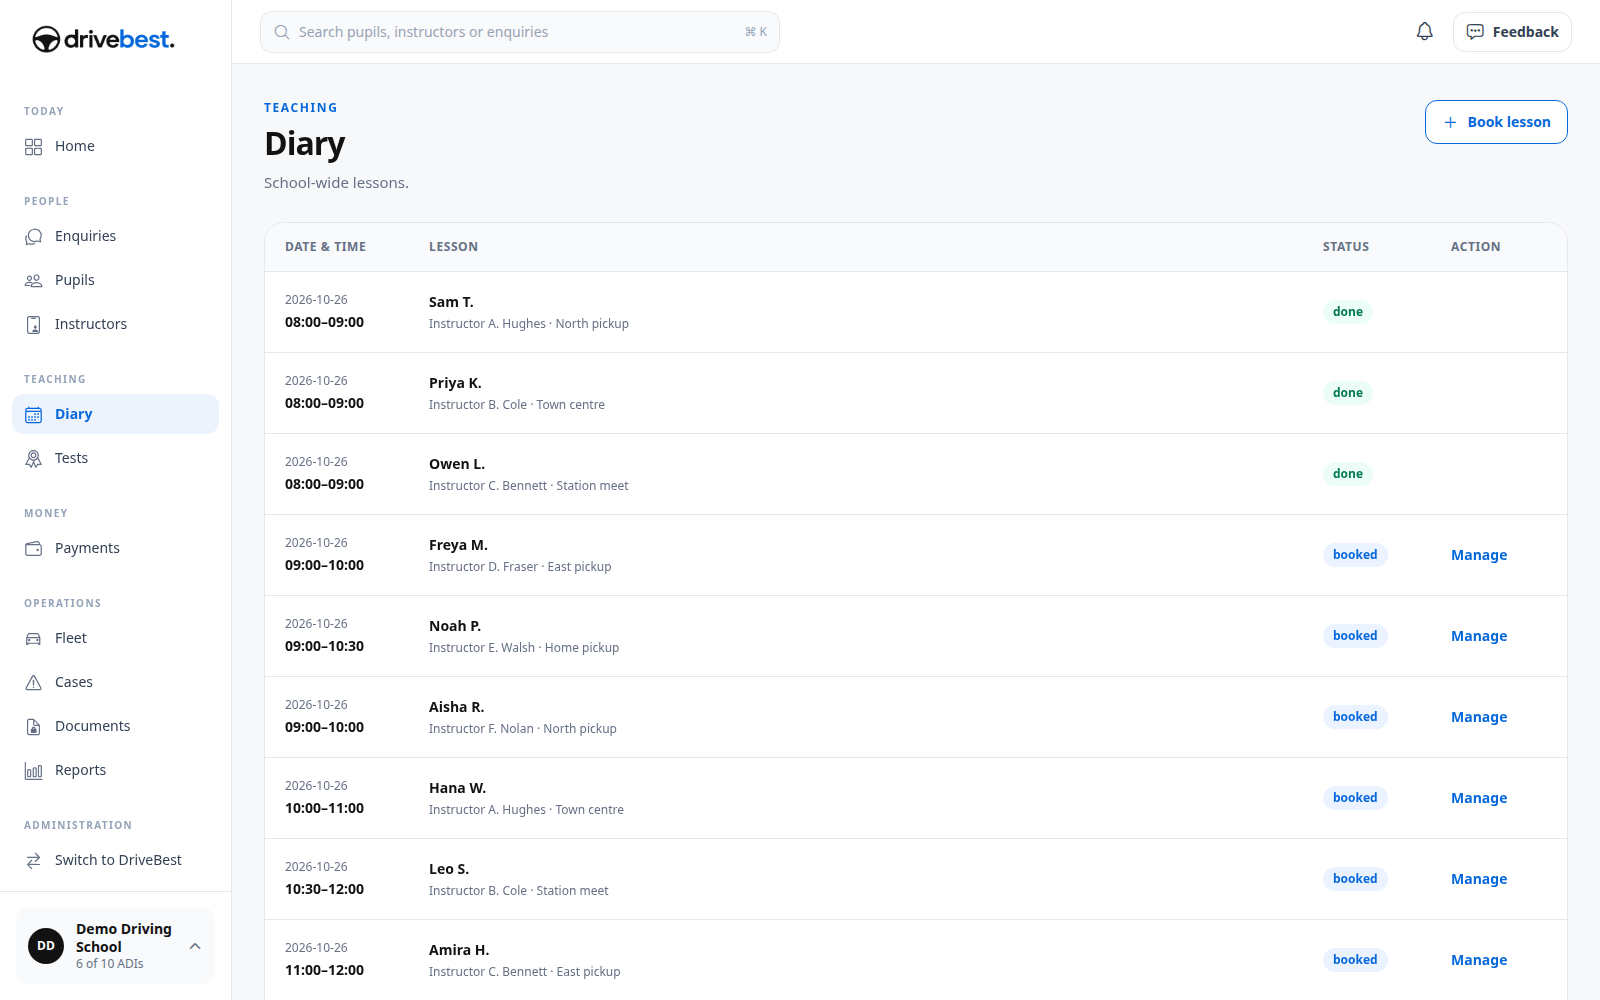Click the Switch to DriveBest arrows icon

coord(34,860)
